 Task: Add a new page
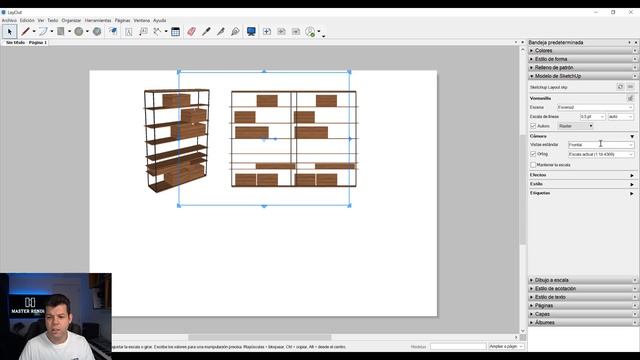pyautogui.click(x=267, y=31)
